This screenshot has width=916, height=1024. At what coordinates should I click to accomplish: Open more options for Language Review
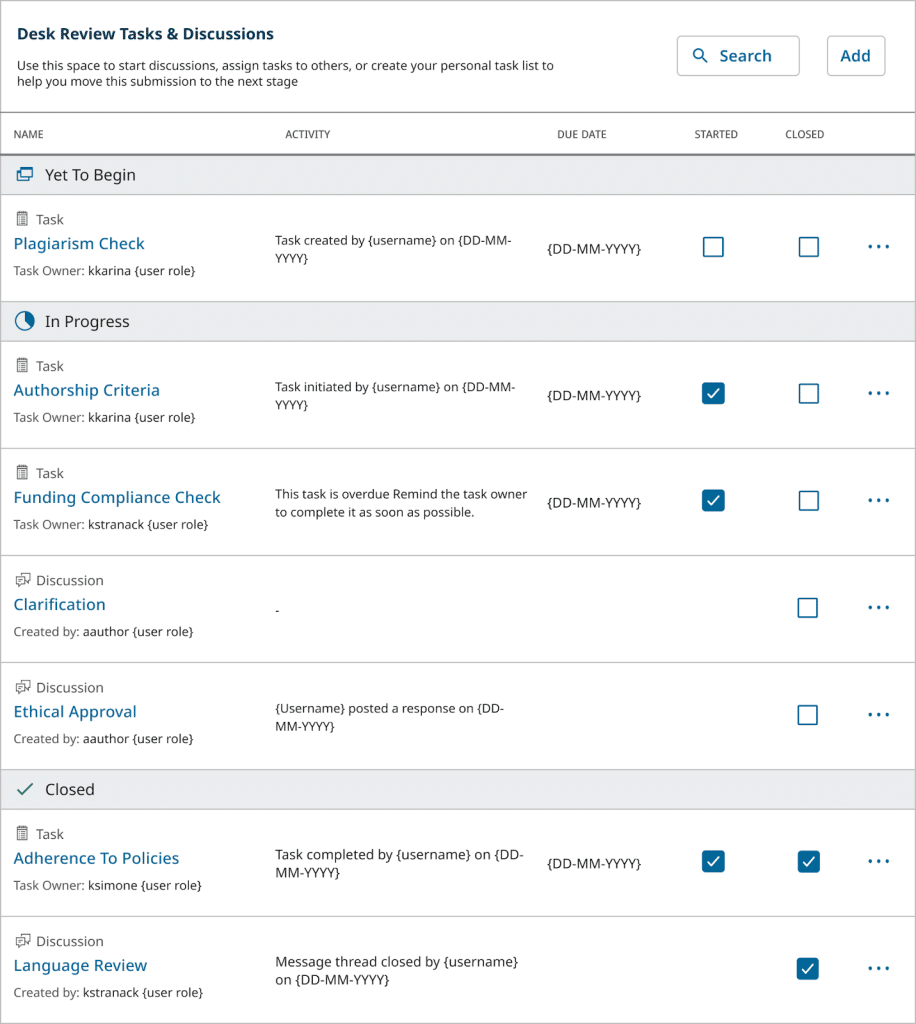point(878,969)
